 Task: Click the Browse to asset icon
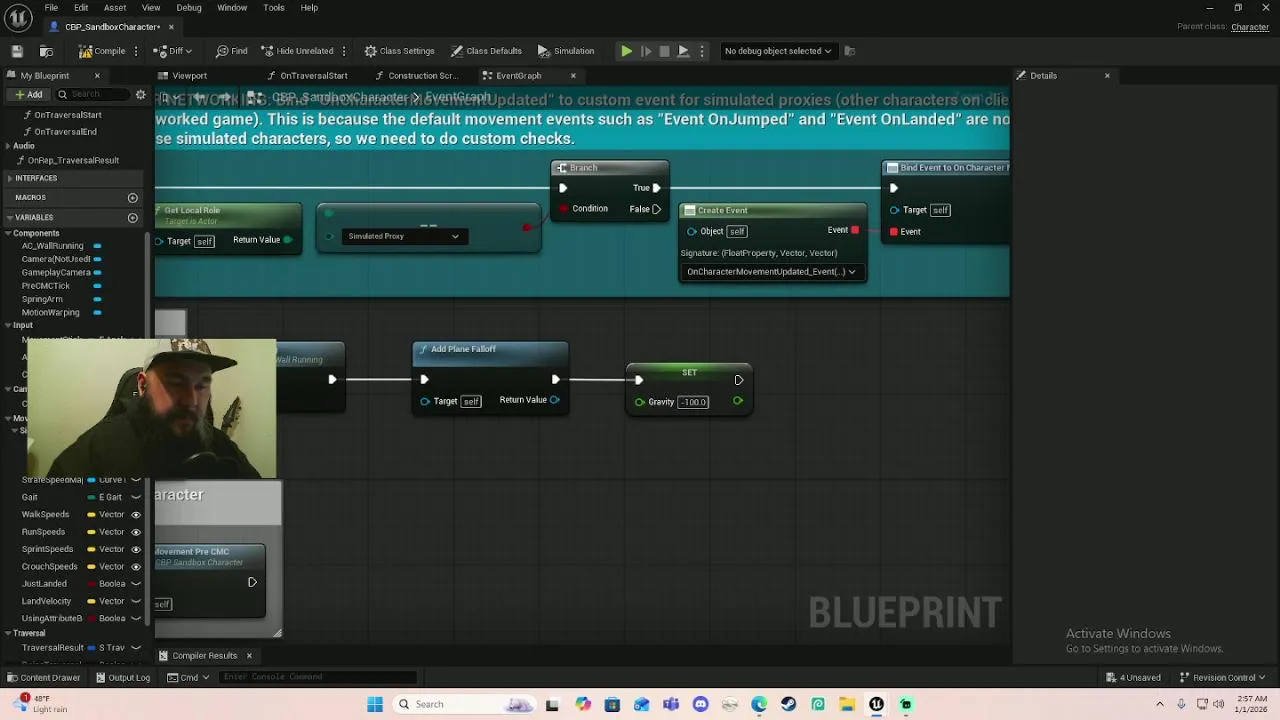[46, 51]
